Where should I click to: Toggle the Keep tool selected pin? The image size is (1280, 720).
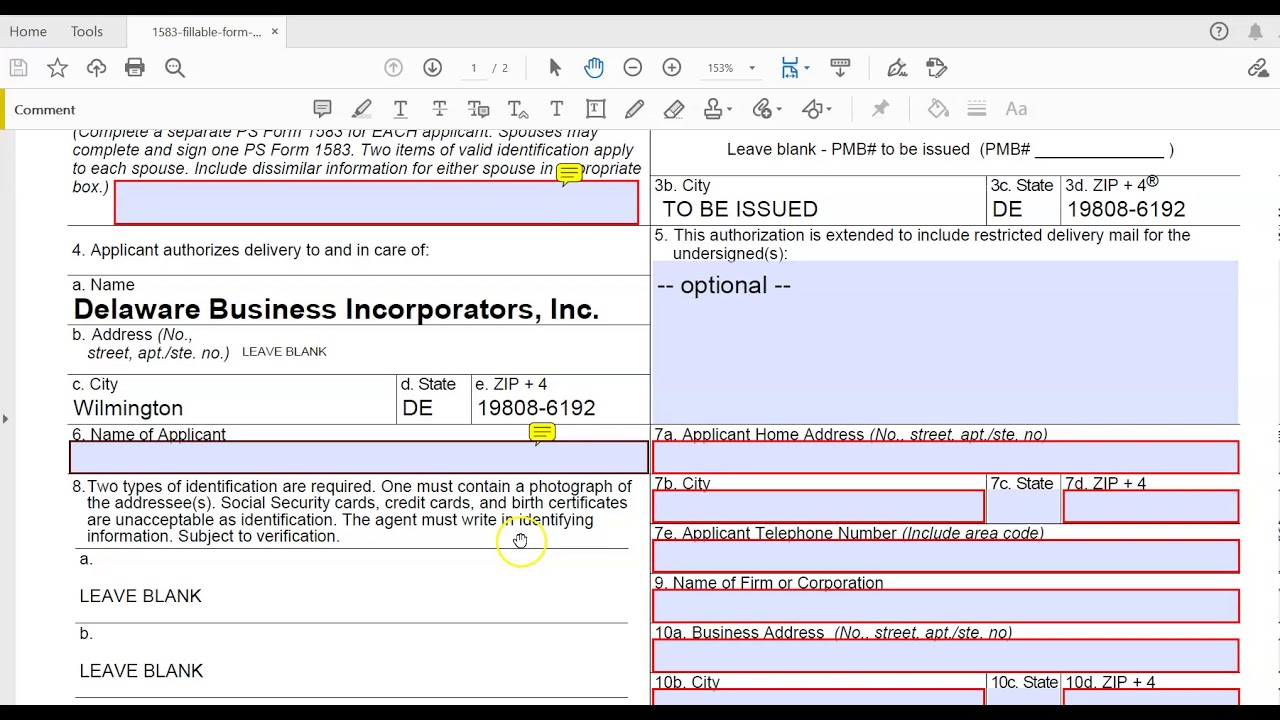[x=880, y=109]
